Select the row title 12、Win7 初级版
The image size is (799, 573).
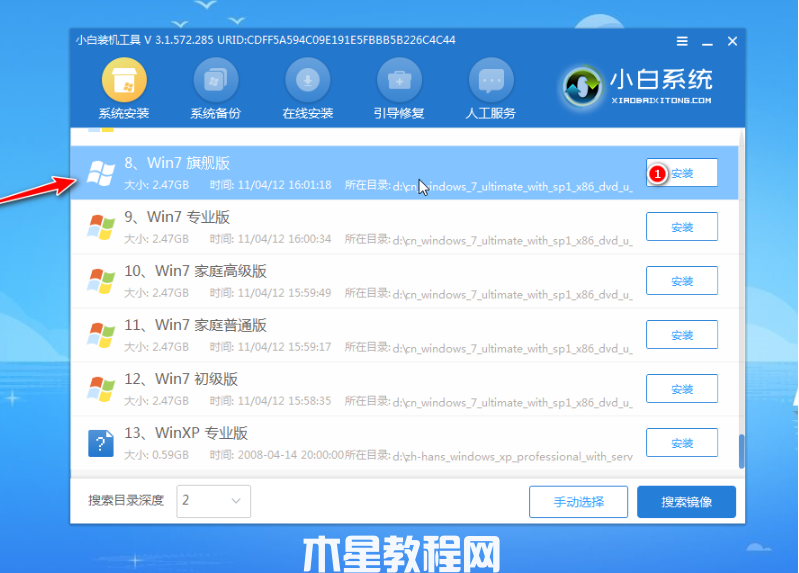pyautogui.click(x=181, y=379)
